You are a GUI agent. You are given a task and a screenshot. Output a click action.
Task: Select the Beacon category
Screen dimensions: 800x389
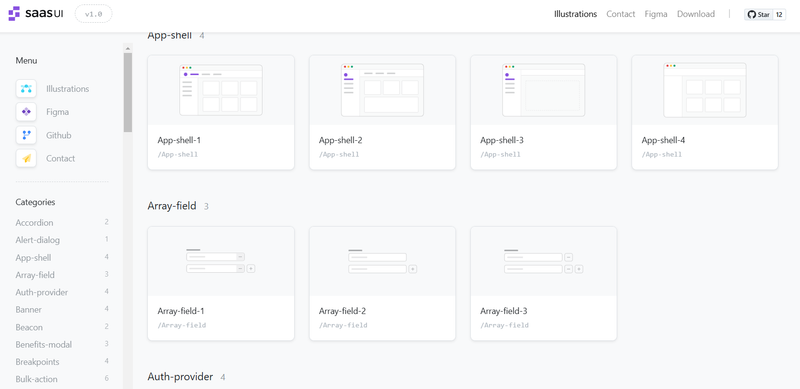[x=29, y=327]
